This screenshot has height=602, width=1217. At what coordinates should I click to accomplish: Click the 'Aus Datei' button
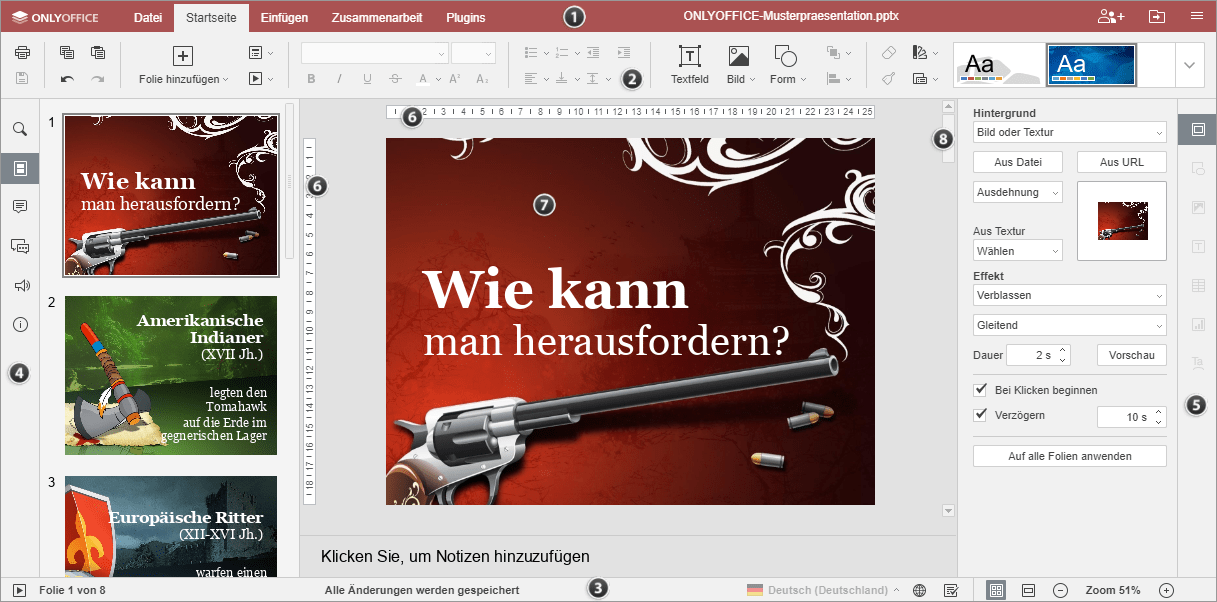pyautogui.click(x=1017, y=162)
